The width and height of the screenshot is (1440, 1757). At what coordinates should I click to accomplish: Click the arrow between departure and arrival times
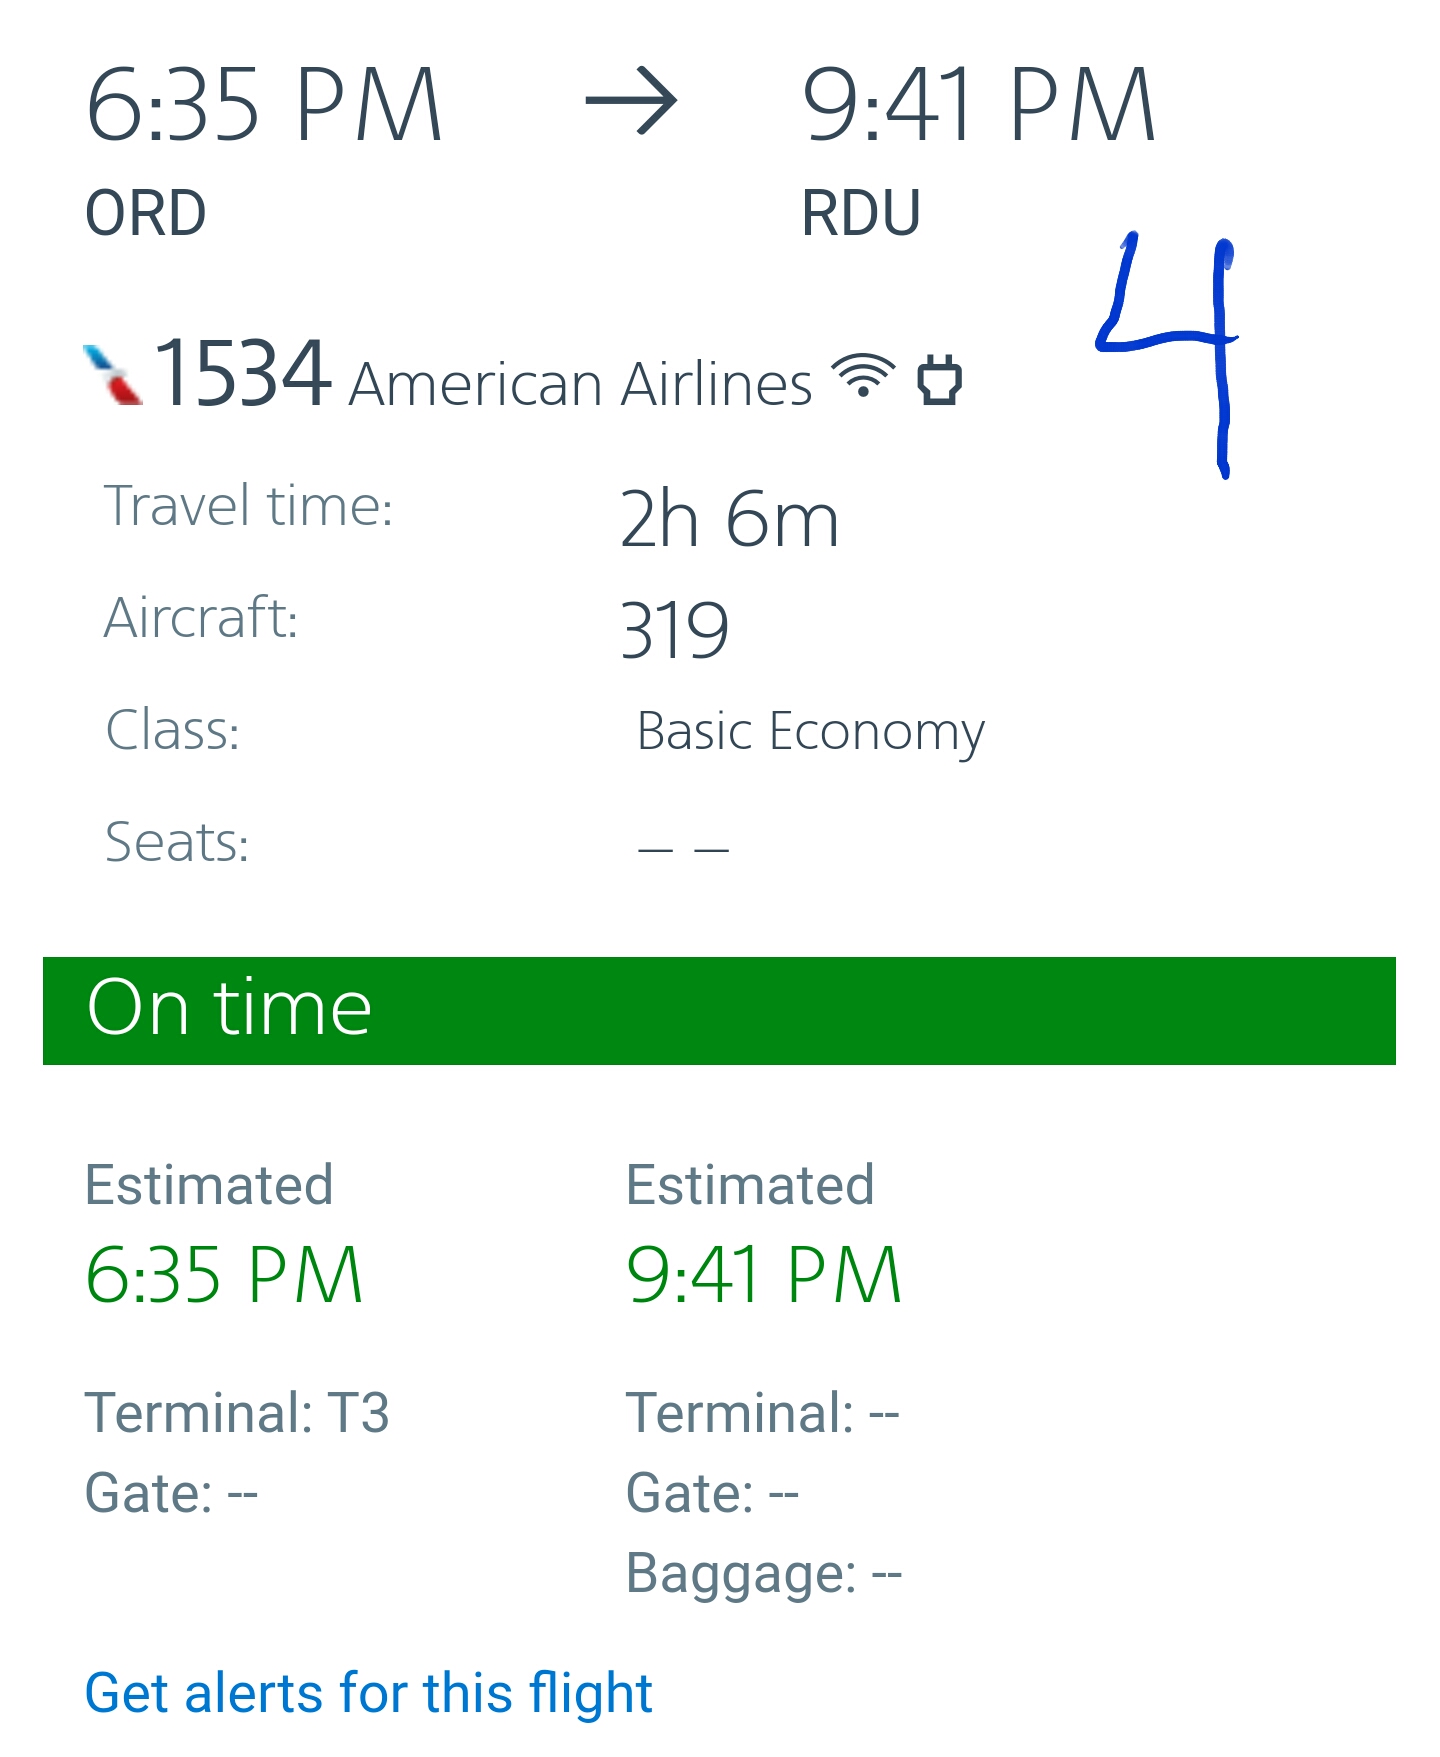[x=631, y=101]
